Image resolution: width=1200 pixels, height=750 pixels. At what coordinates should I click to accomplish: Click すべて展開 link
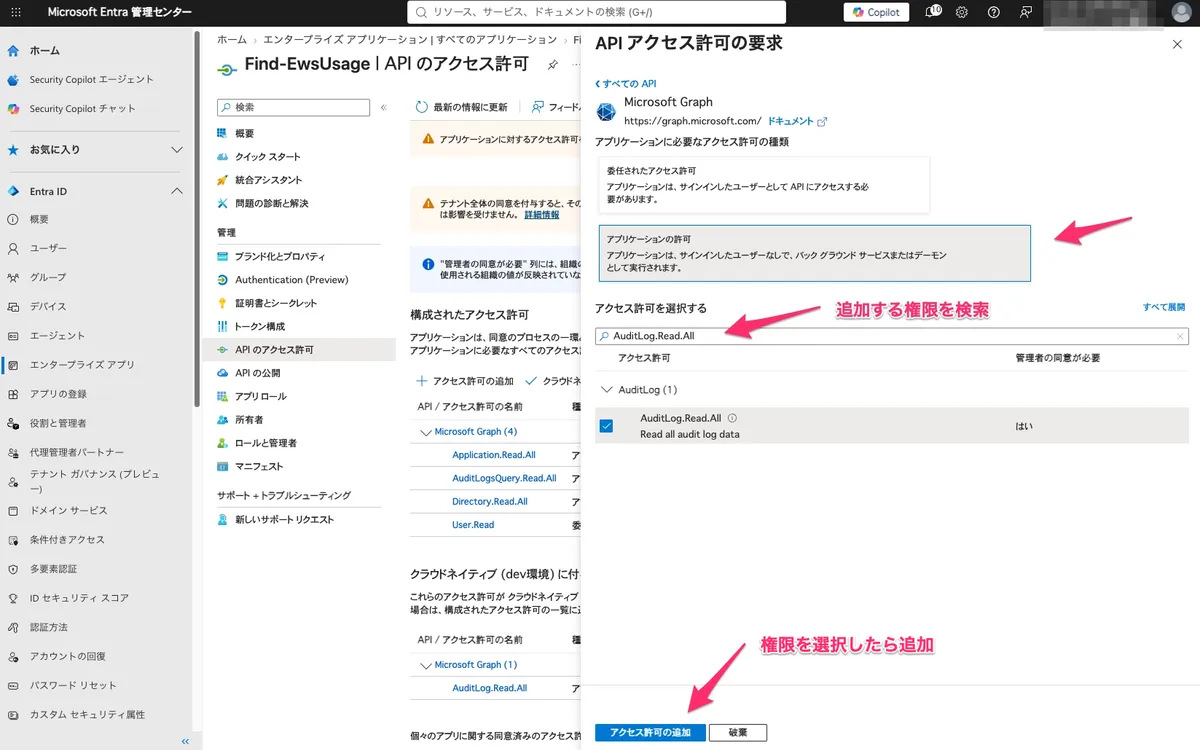pyautogui.click(x=1163, y=307)
